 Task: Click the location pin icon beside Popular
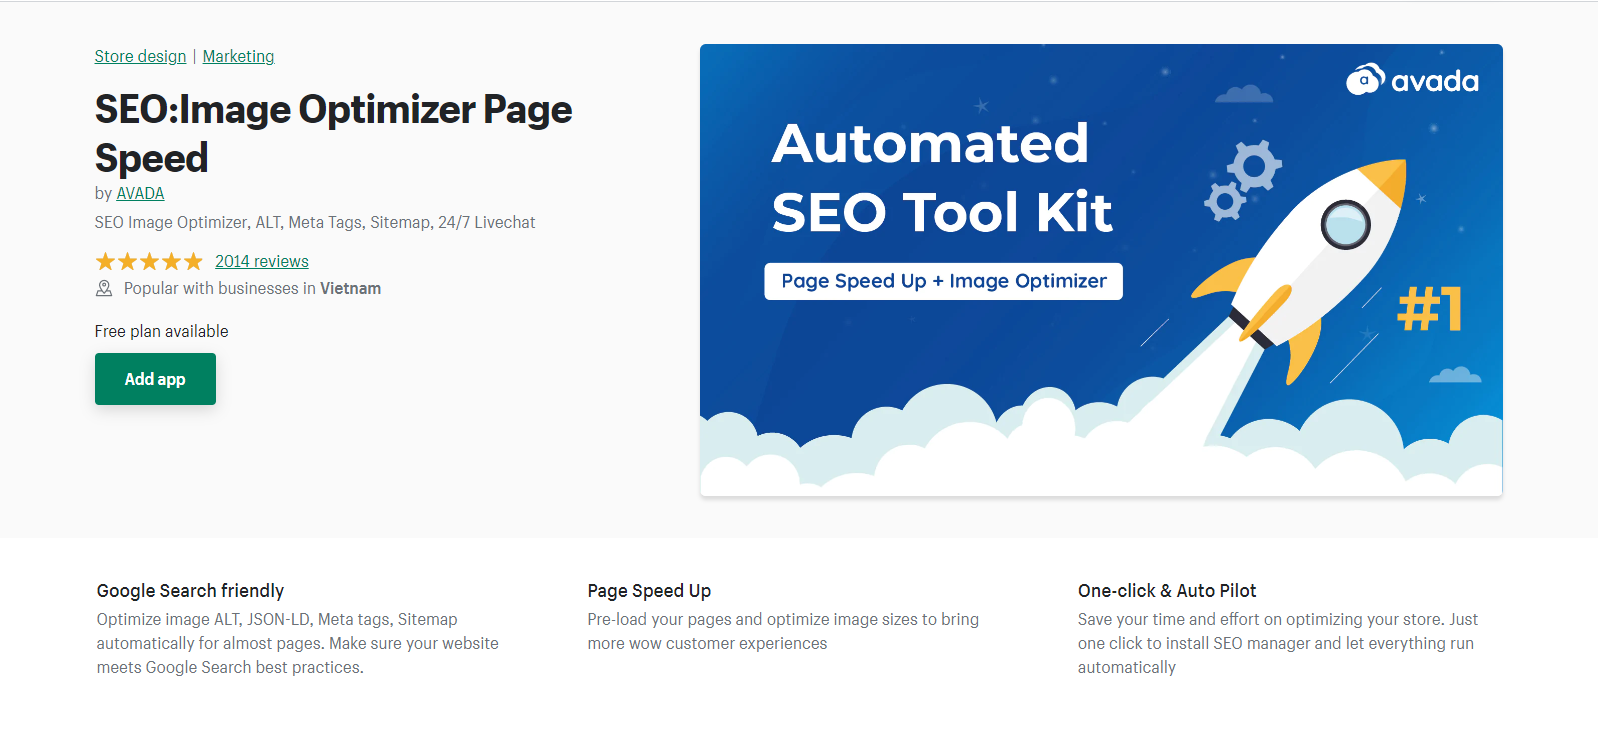[104, 289]
